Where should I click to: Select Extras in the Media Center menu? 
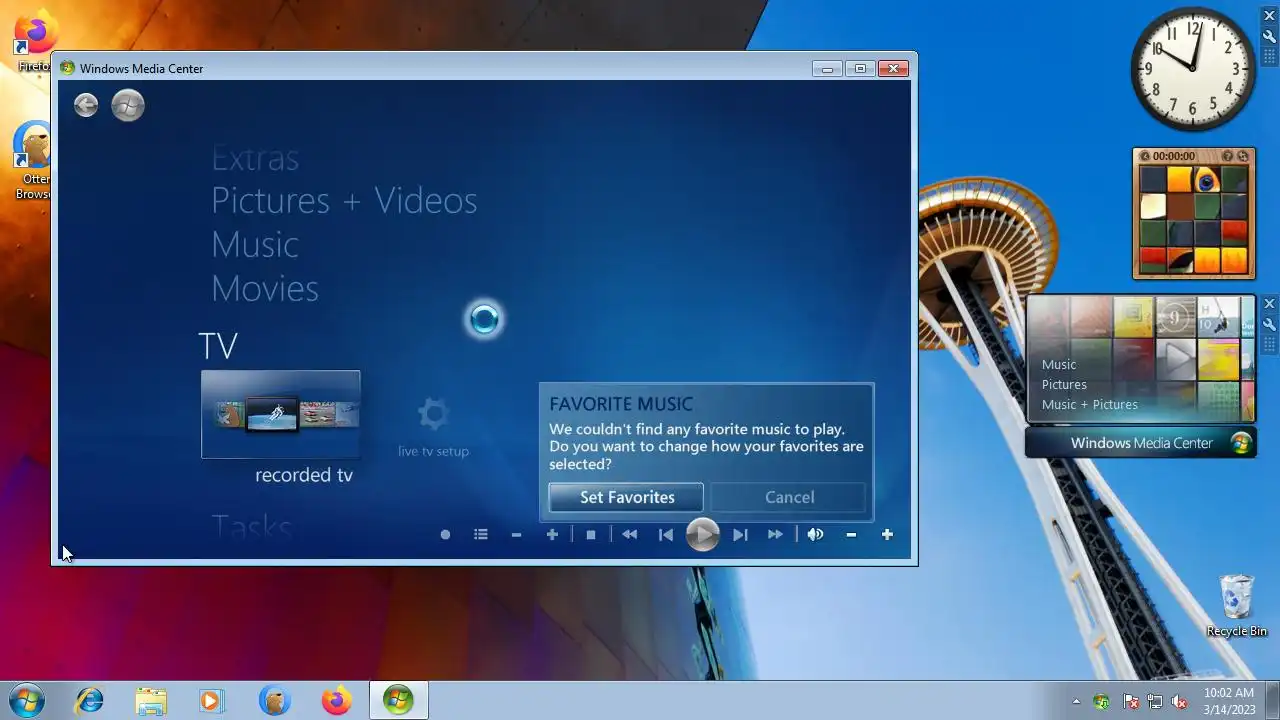point(255,158)
